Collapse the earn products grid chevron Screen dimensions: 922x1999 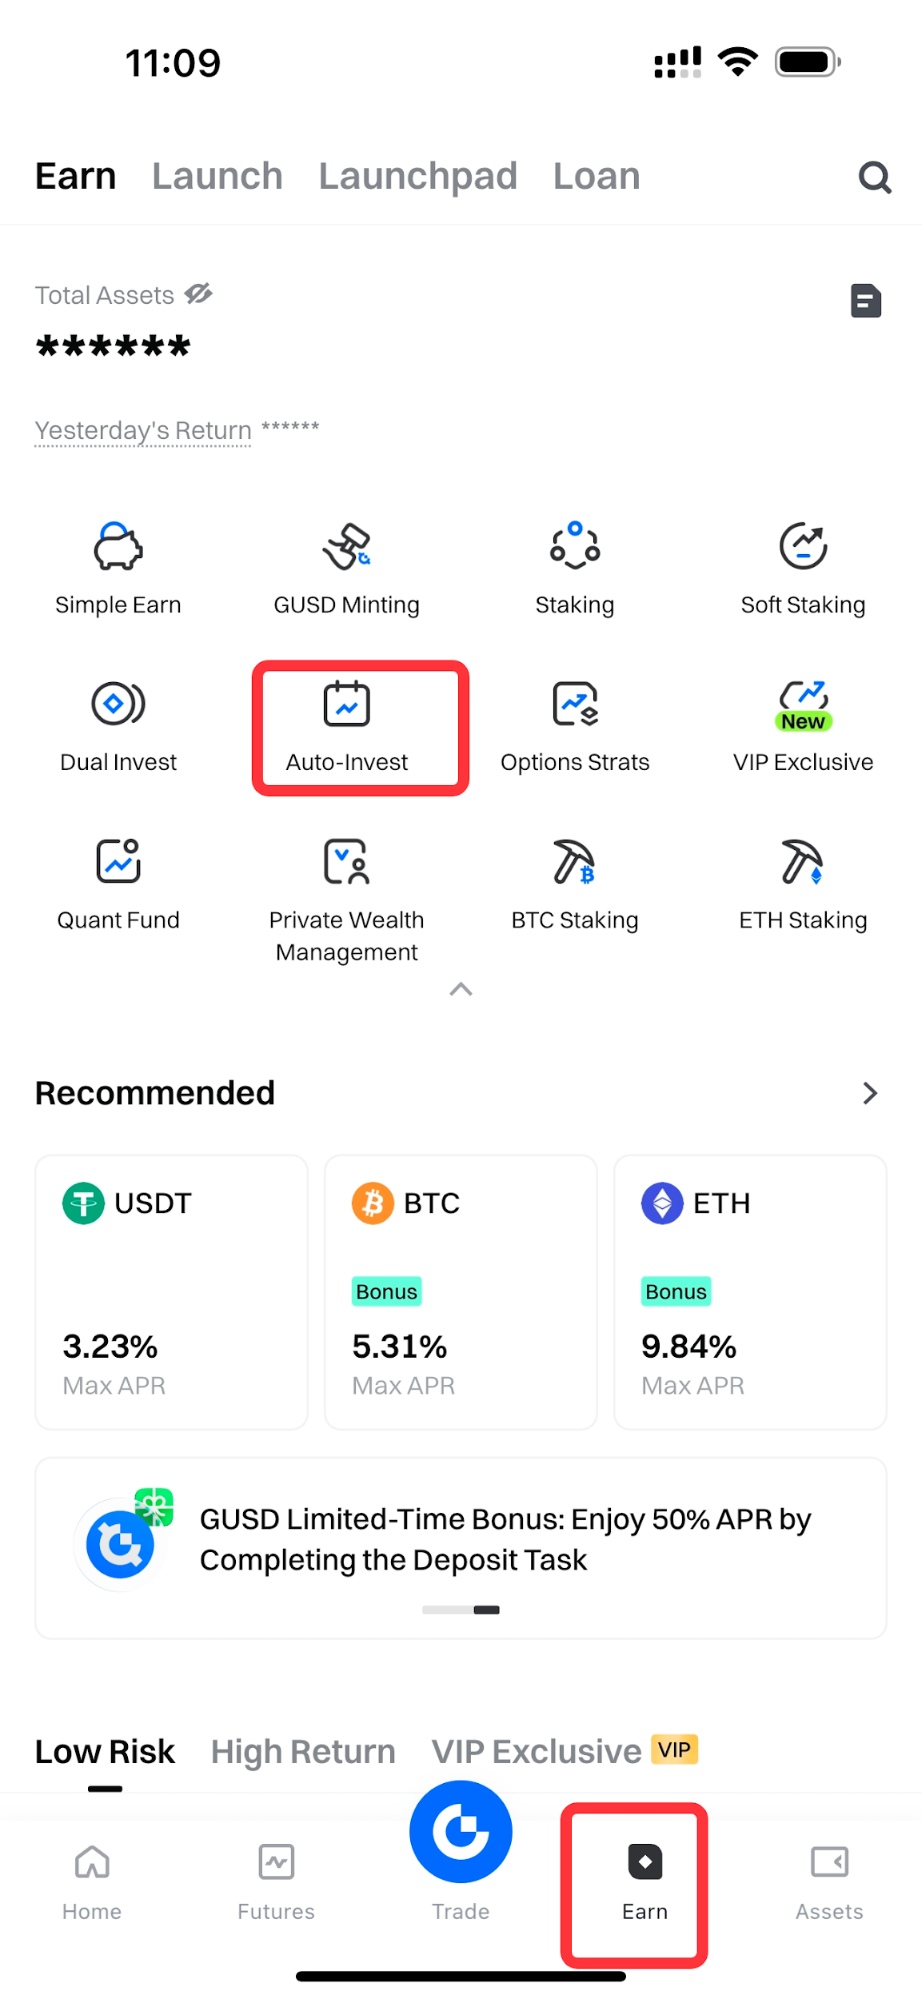click(x=461, y=990)
